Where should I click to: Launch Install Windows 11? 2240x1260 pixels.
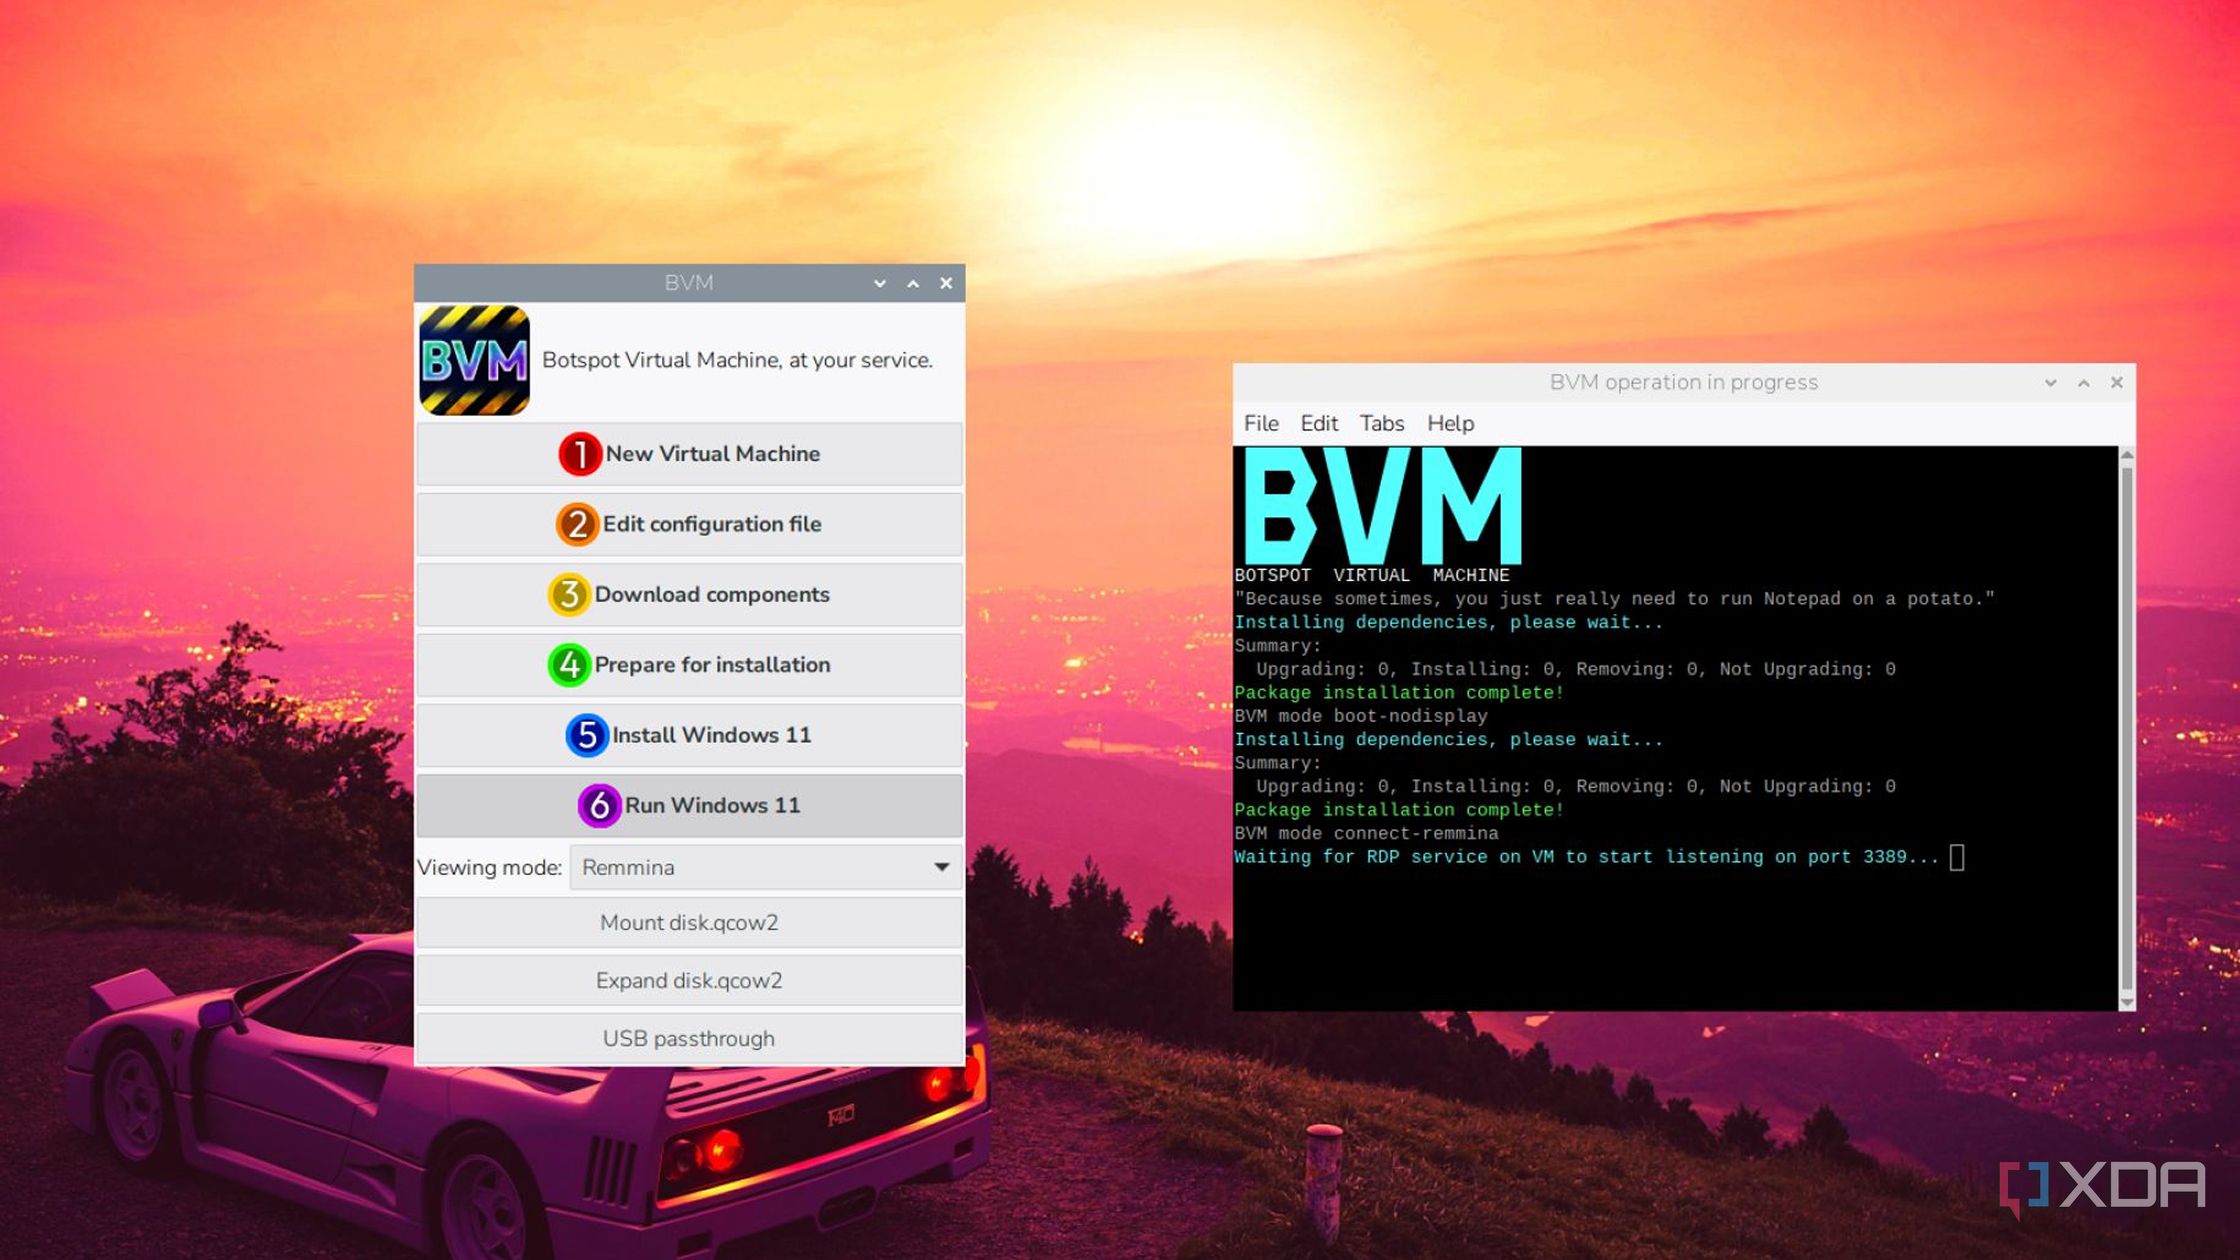(689, 735)
